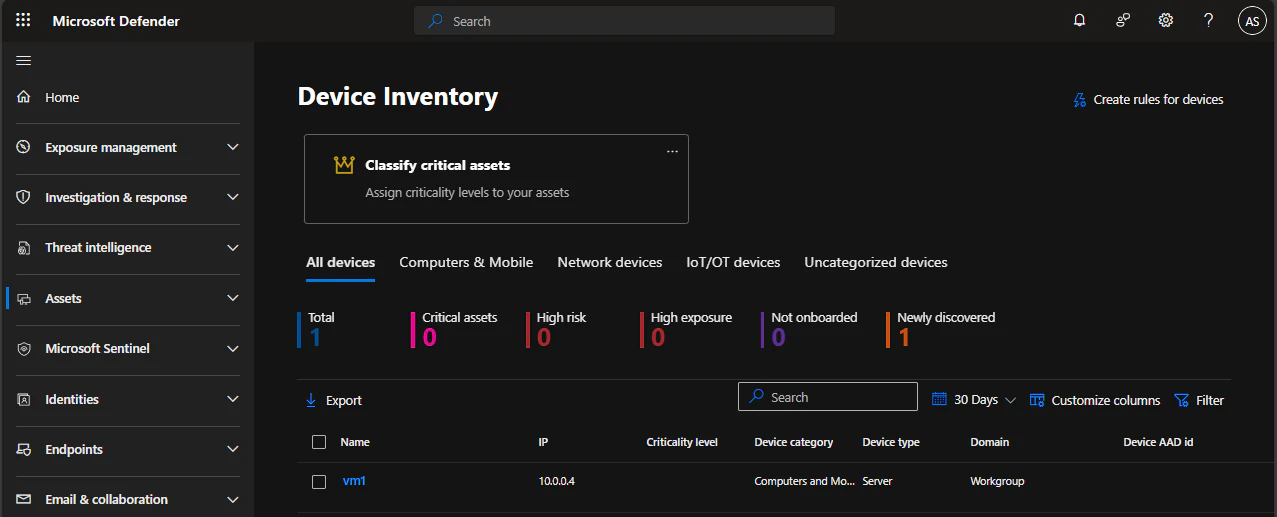Click the Create rules for devices icon
1277x517 pixels.
[1079, 99]
